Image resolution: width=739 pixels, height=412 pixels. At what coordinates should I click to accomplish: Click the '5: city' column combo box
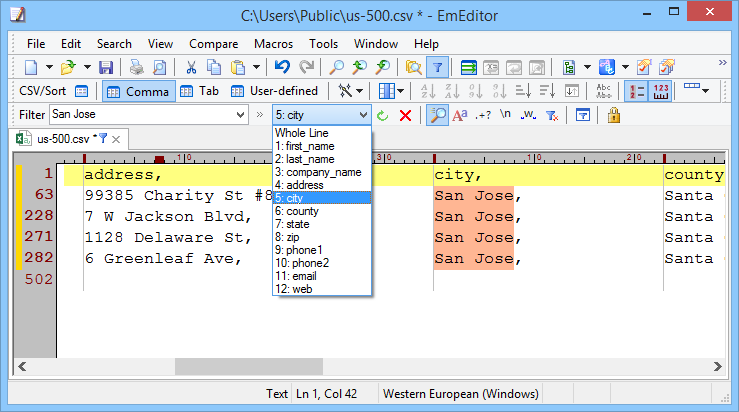point(321,115)
